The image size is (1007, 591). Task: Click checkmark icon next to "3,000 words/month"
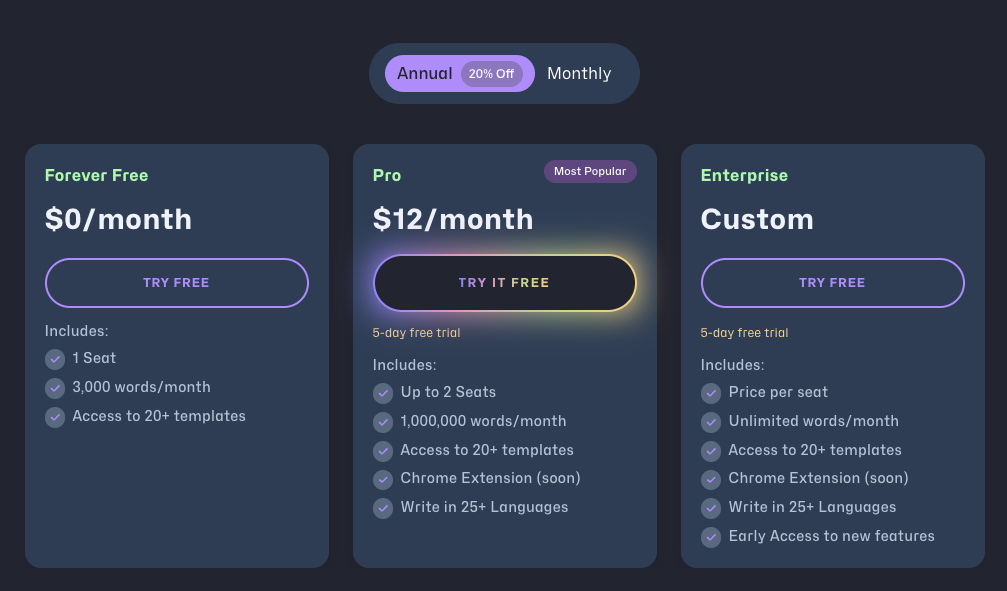55,388
